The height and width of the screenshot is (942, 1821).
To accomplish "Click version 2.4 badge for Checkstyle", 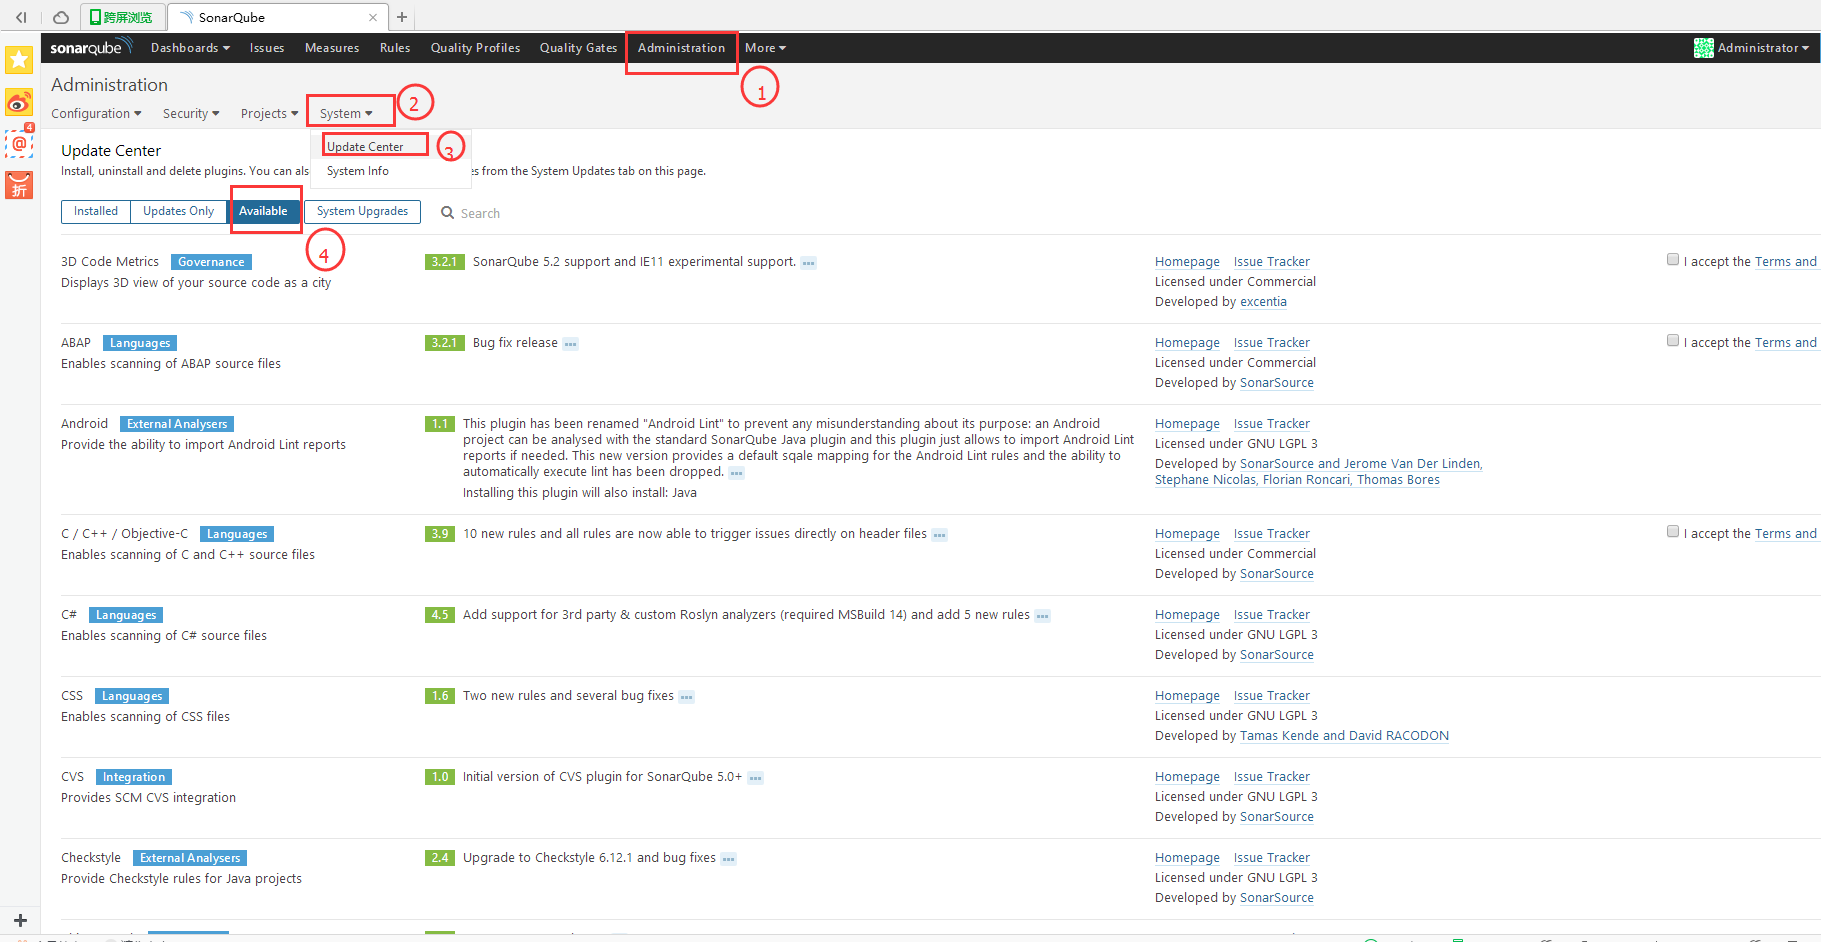I will pyautogui.click(x=440, y=858).
